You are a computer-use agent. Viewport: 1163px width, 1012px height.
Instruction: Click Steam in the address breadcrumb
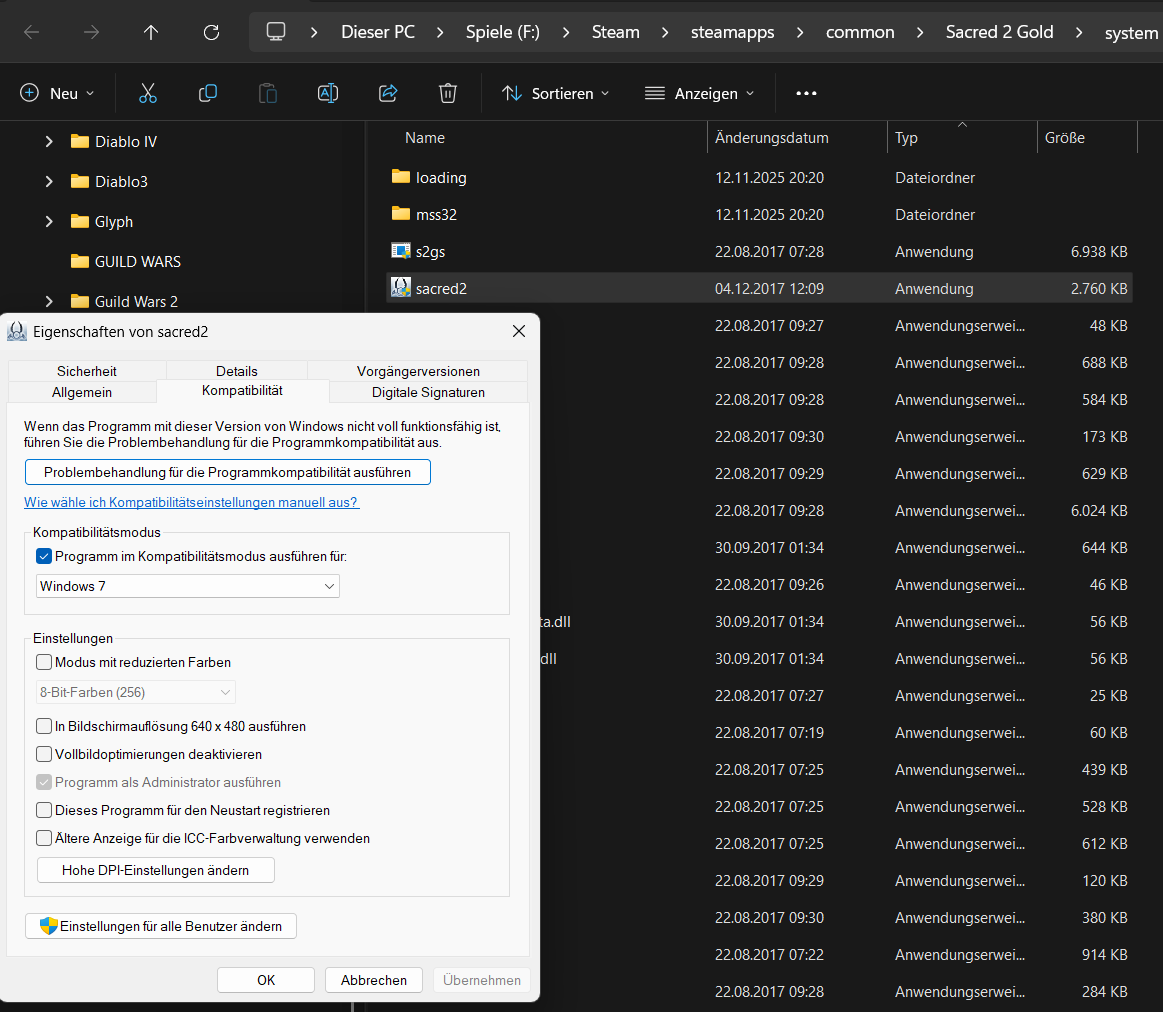(616, 32)
